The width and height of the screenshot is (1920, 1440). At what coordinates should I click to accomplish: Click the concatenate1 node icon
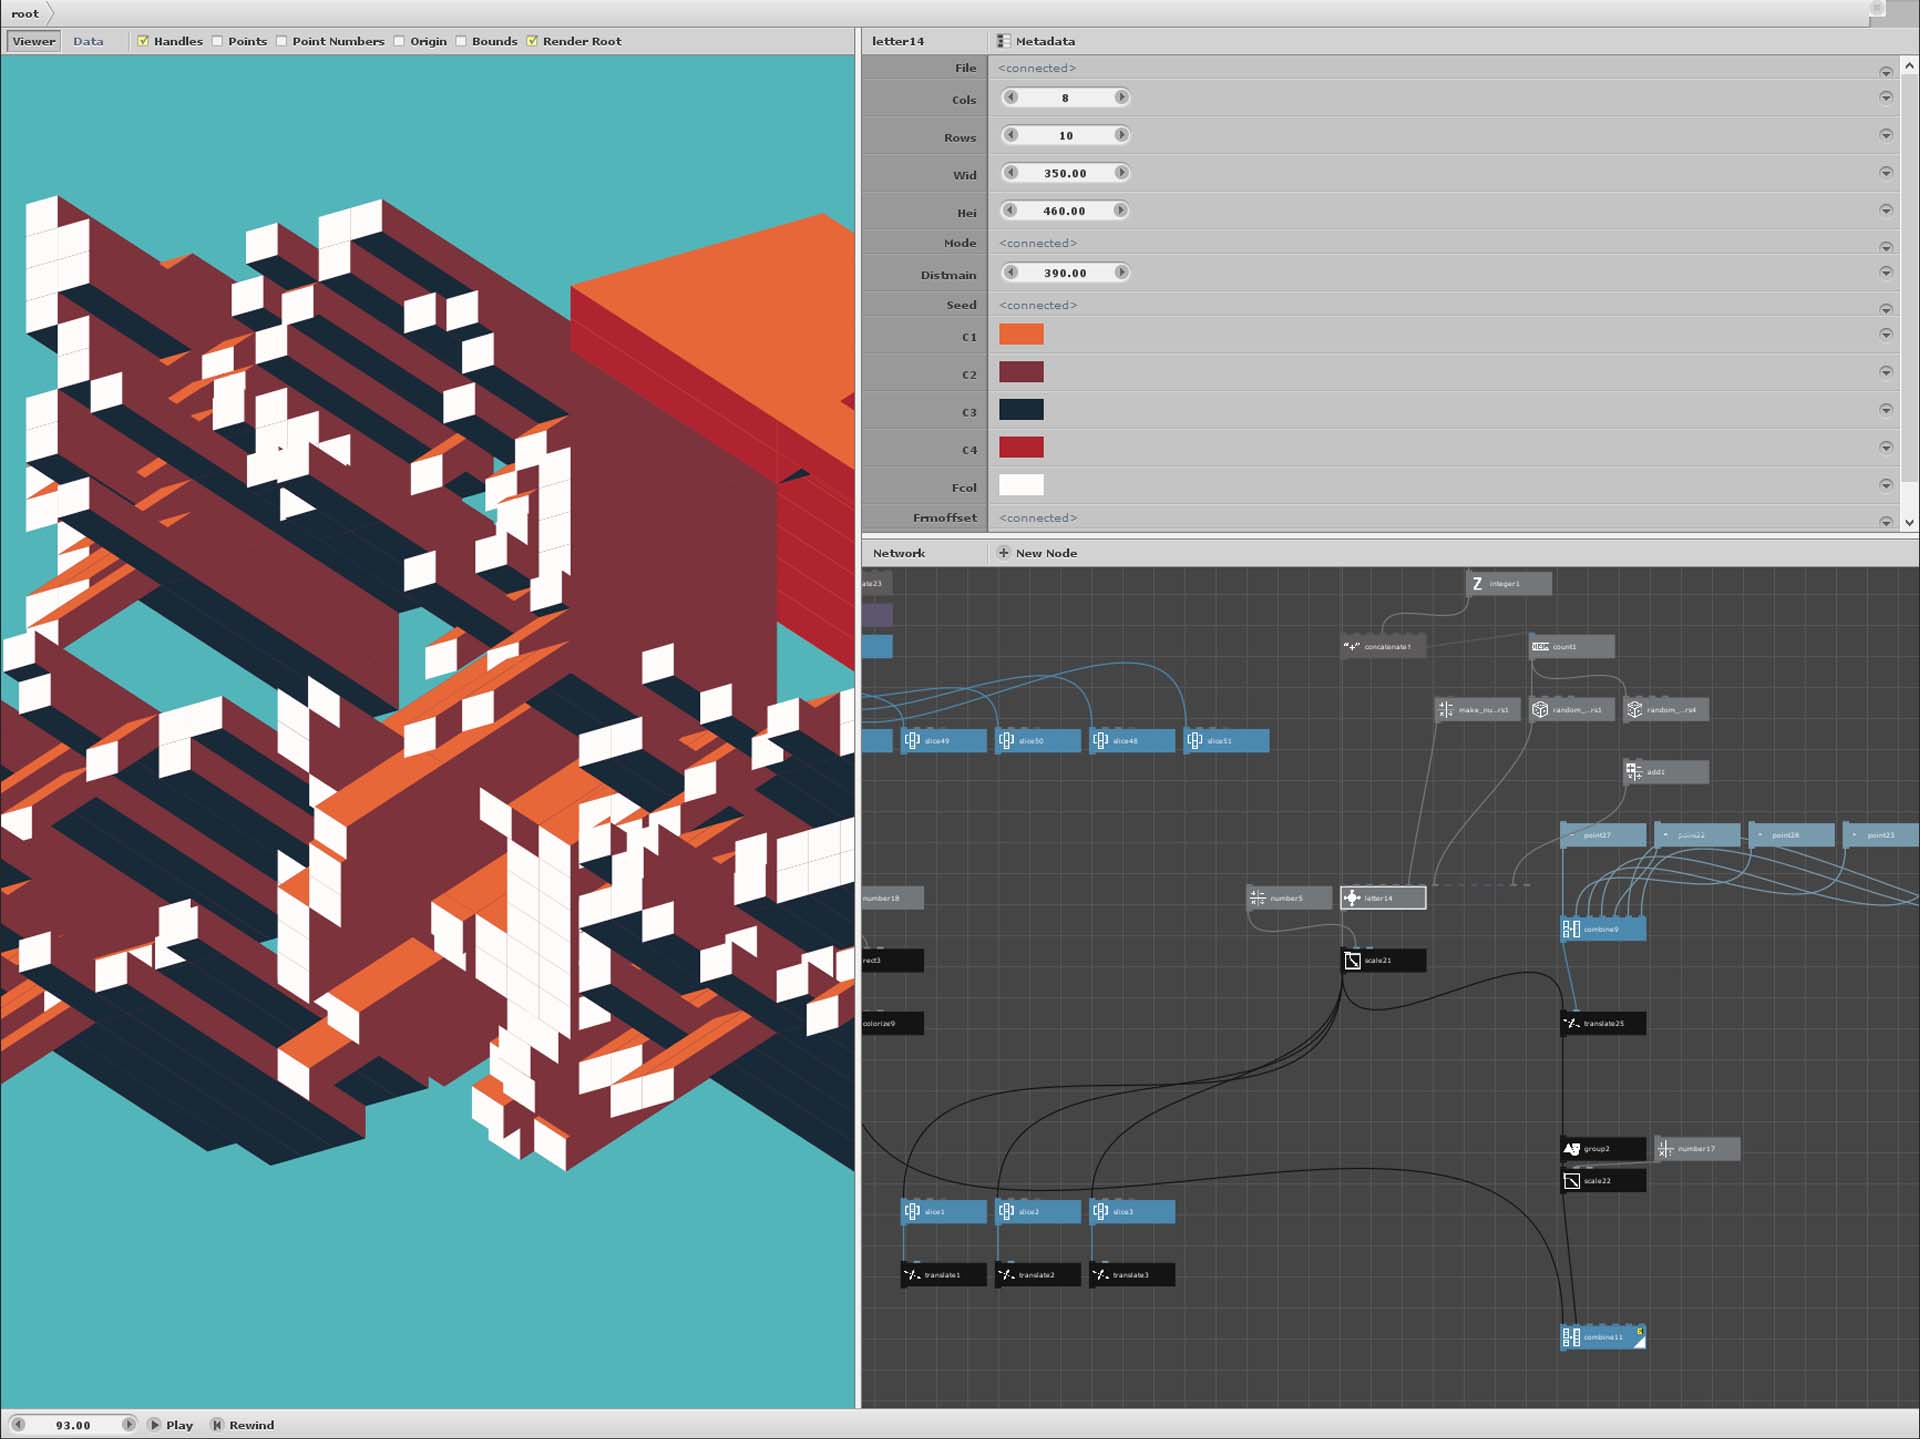coord(1352,647)
